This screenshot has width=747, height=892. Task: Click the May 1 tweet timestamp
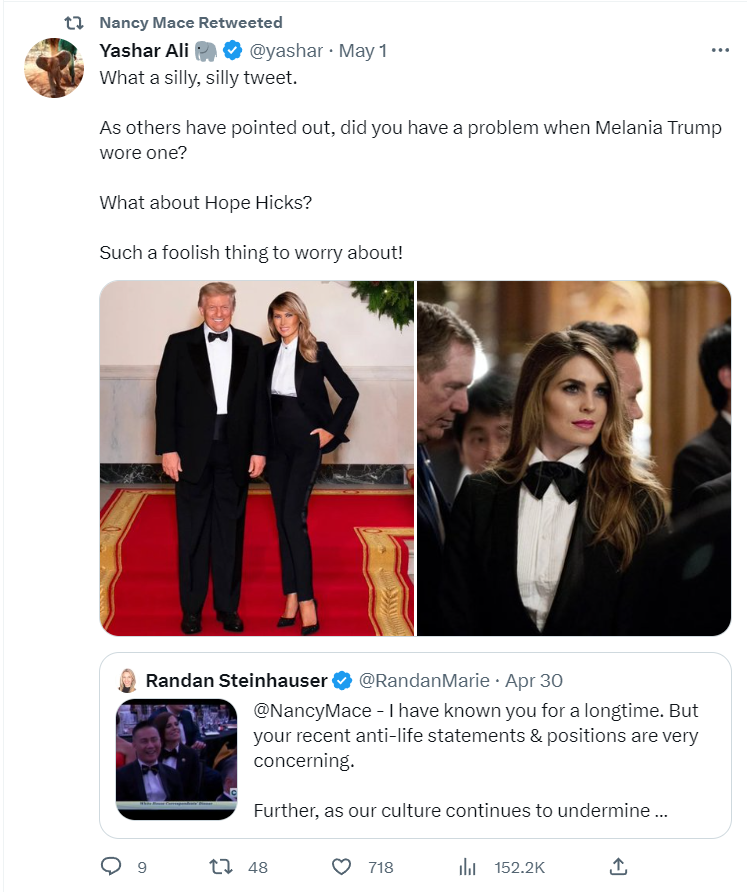(363, 50)
